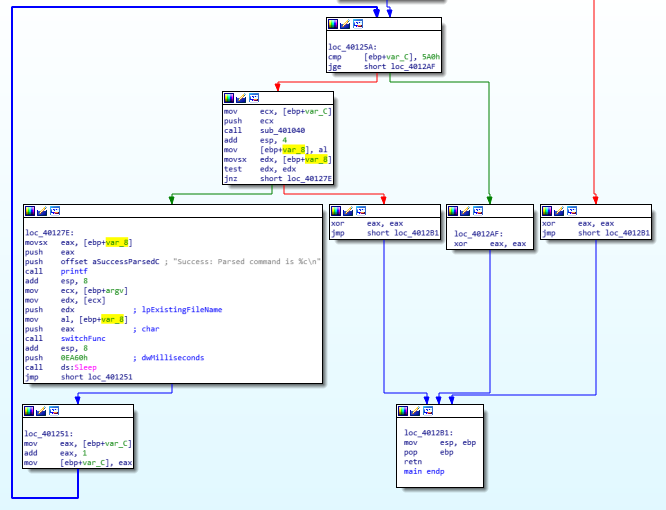Image resolution: width=666 pixels, height=510 pixels.
Task: Click the push ecx instruction
Action: click(x=249, y=121)
